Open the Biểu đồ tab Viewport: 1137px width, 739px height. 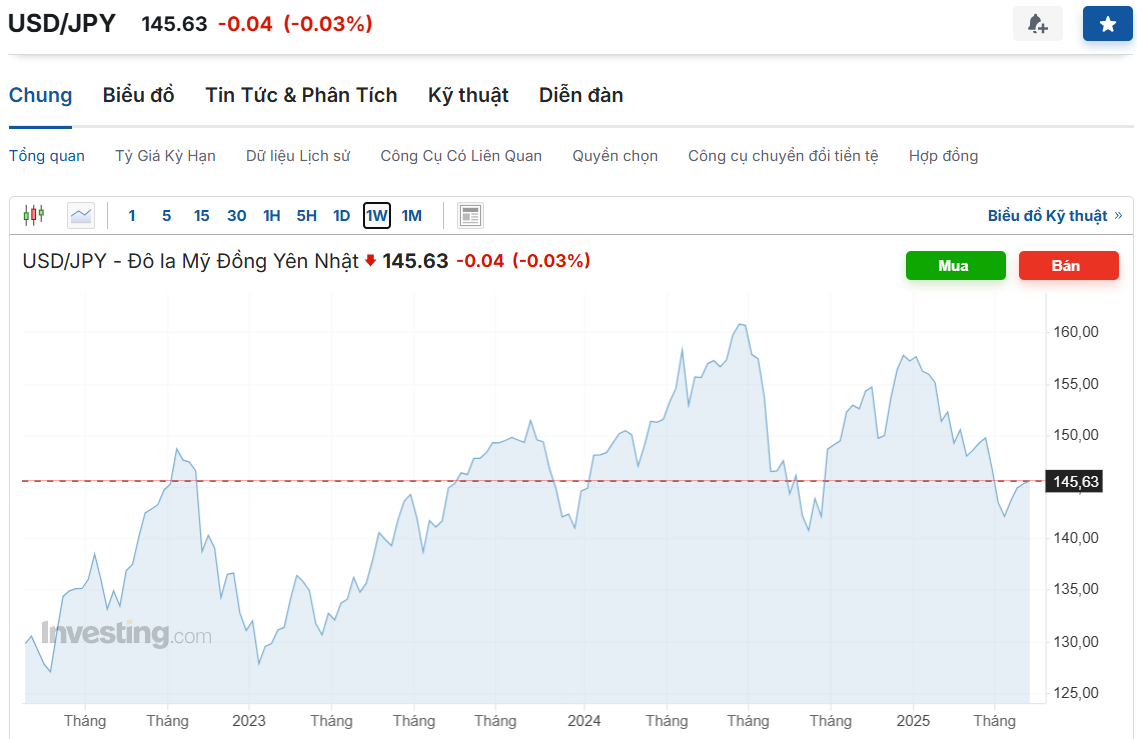point(138,95)
